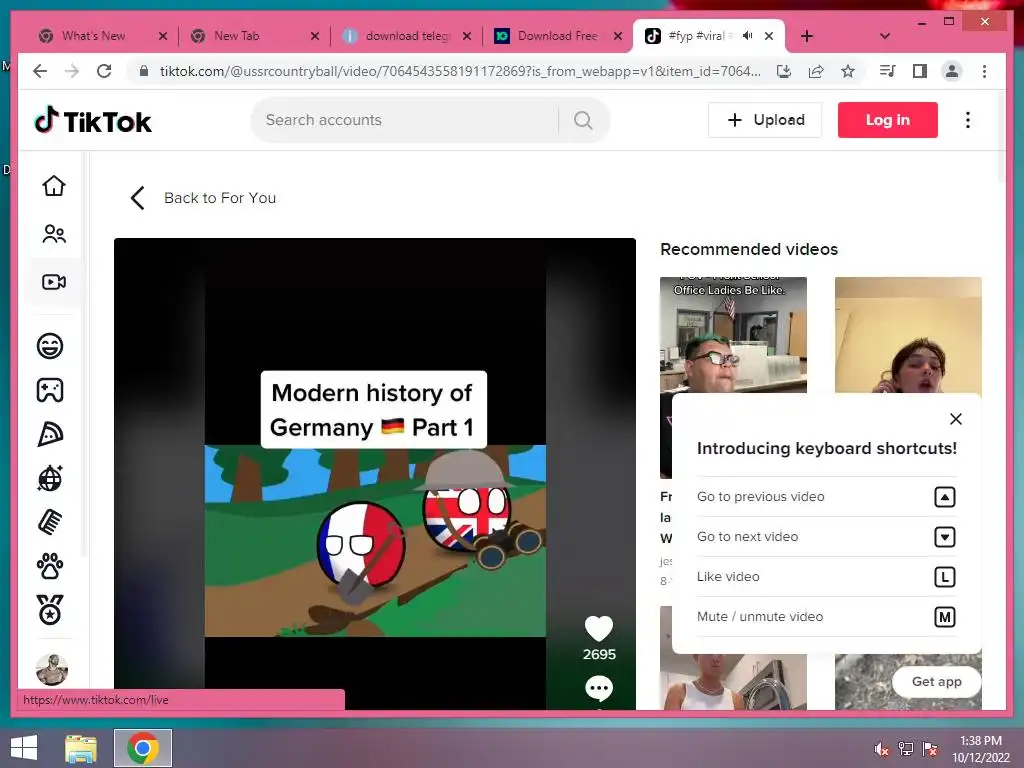Expand the tab search chevron
1024x768 pixels.
(885, 36)
